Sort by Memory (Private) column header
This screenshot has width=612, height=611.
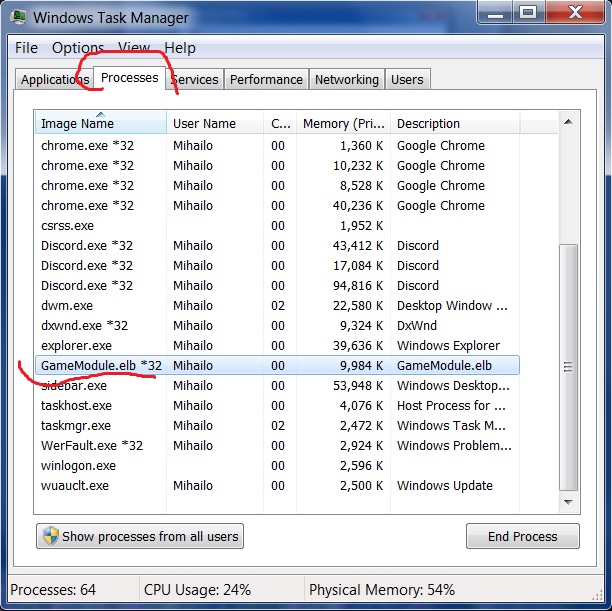(x=343, y=123)
